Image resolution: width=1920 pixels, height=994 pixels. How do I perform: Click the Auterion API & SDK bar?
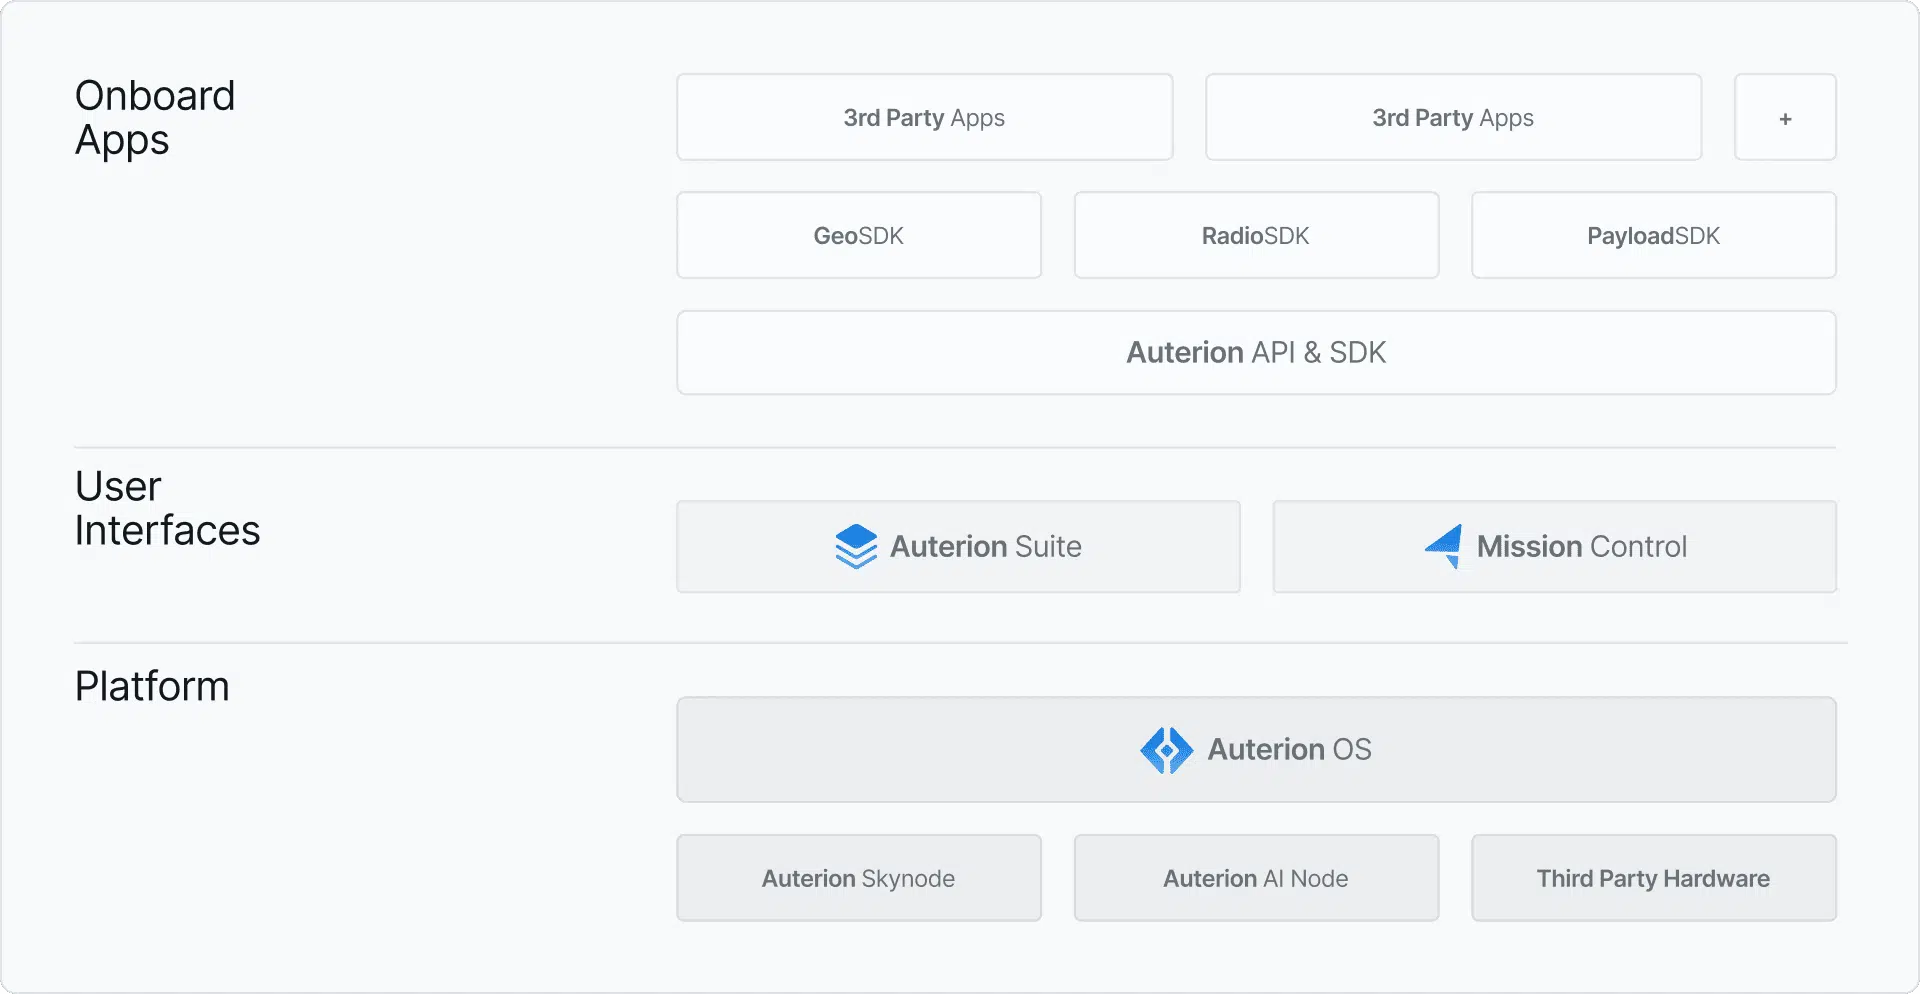[1256, 352]
